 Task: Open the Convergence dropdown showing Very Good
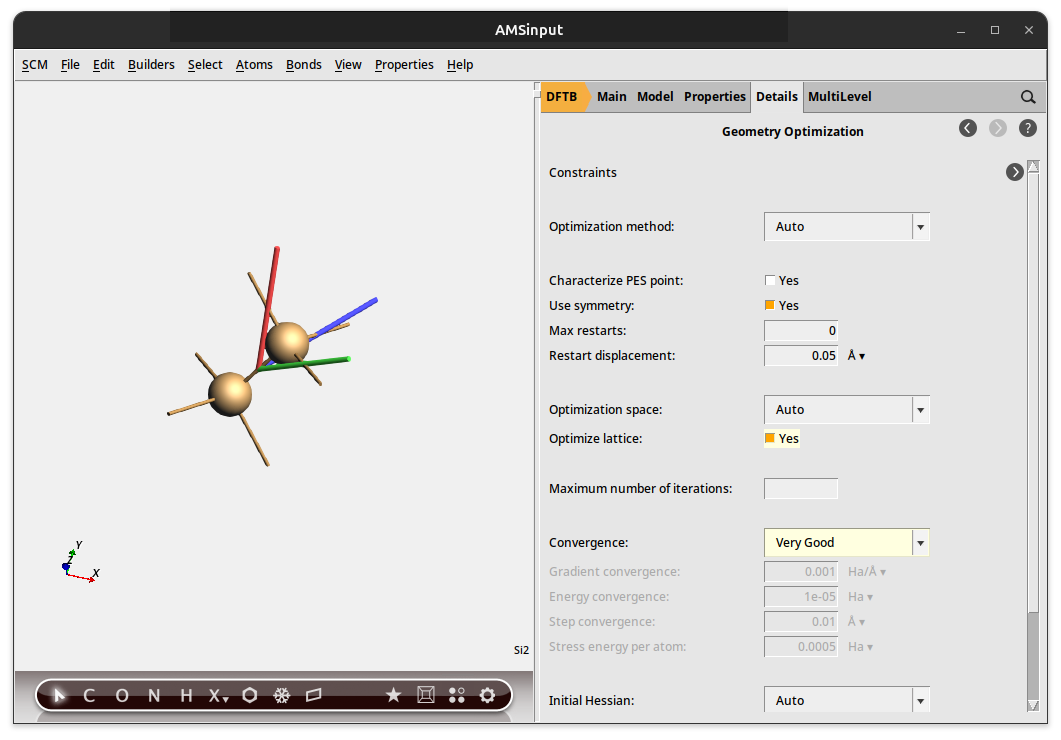point(919,542)
